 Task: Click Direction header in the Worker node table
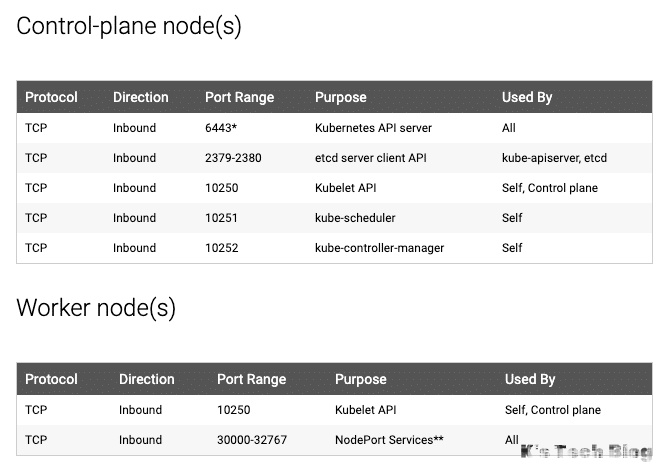pyautogui.click(x=146, y=379)
